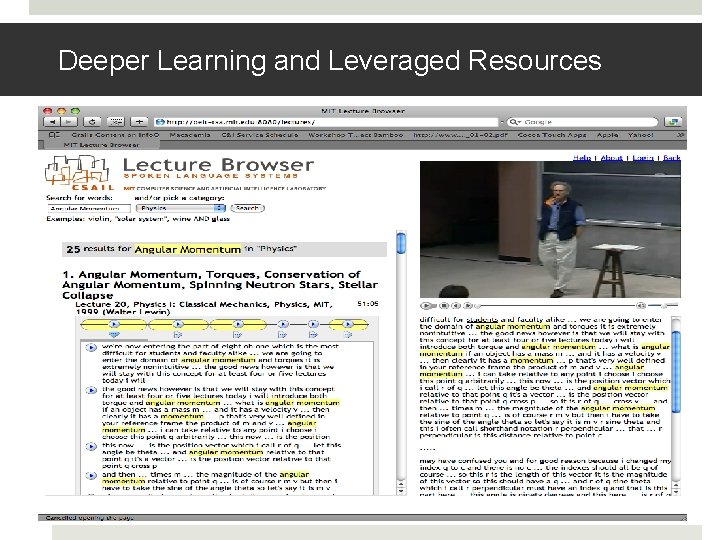The width and height of the screenshot is (720, 540).
Task: Click the small icon under the second segment
Action: click(x=178, y=335)
